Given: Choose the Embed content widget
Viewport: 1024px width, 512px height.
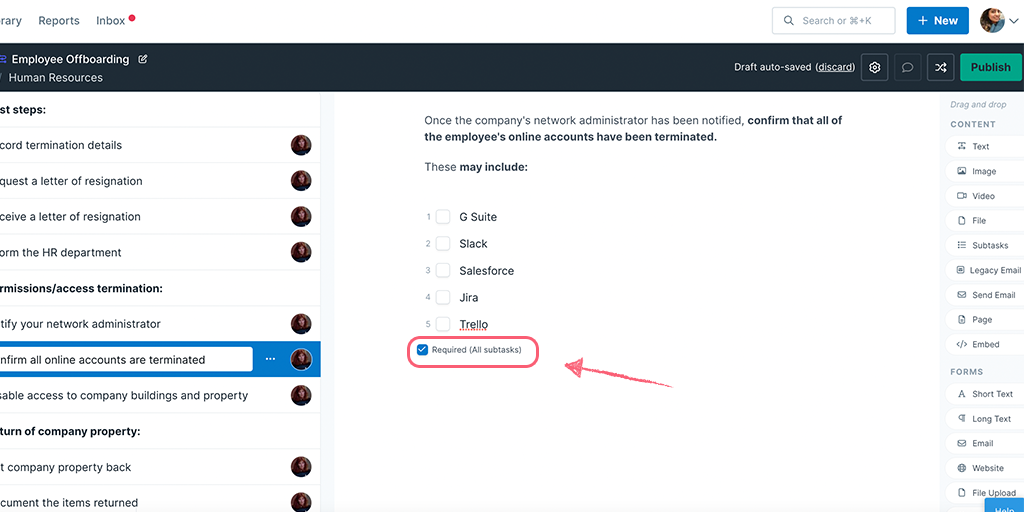Looking at the screenshot, I should pos(985,344).
